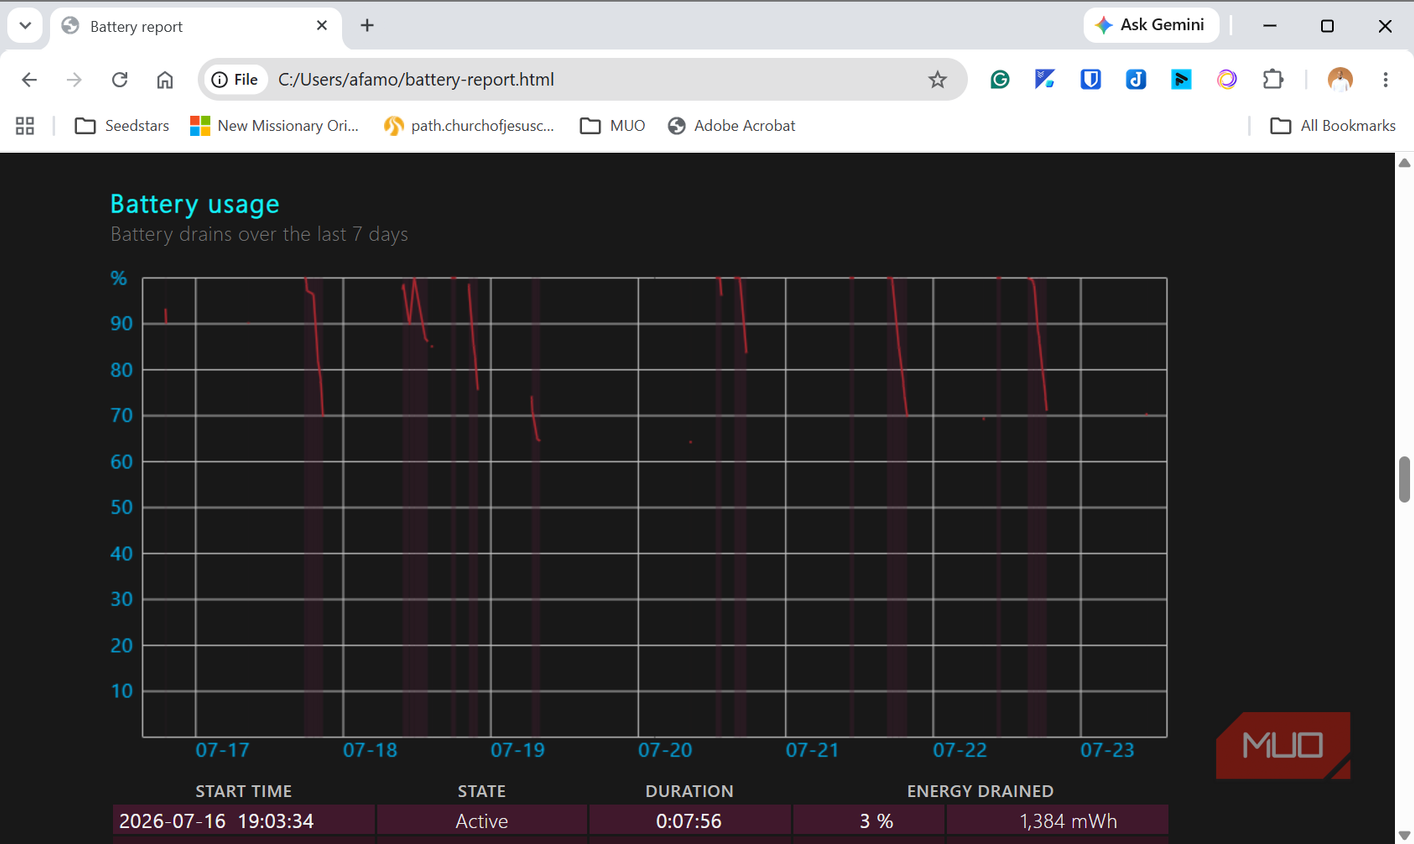Maximize the Chrome window
This screenshot has width=1414, height=844.
[x=1327, y=26]
